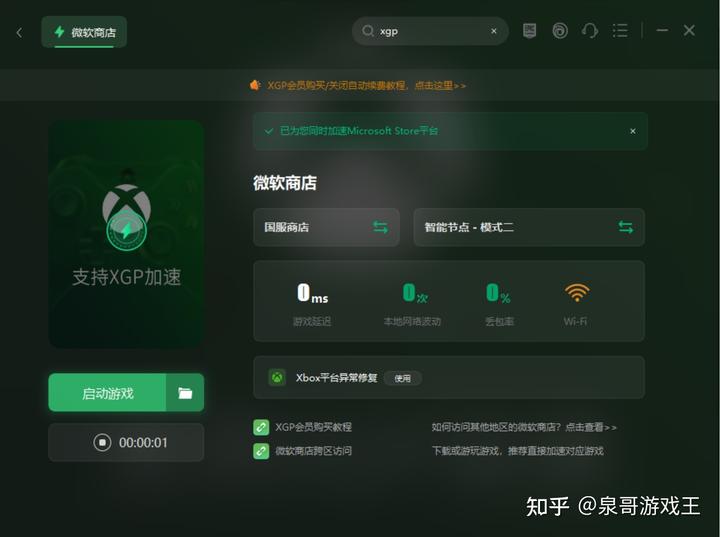Open the Ubisoft swirl icon
Viewport: 720px width, 537px height.
coord(560,31)
